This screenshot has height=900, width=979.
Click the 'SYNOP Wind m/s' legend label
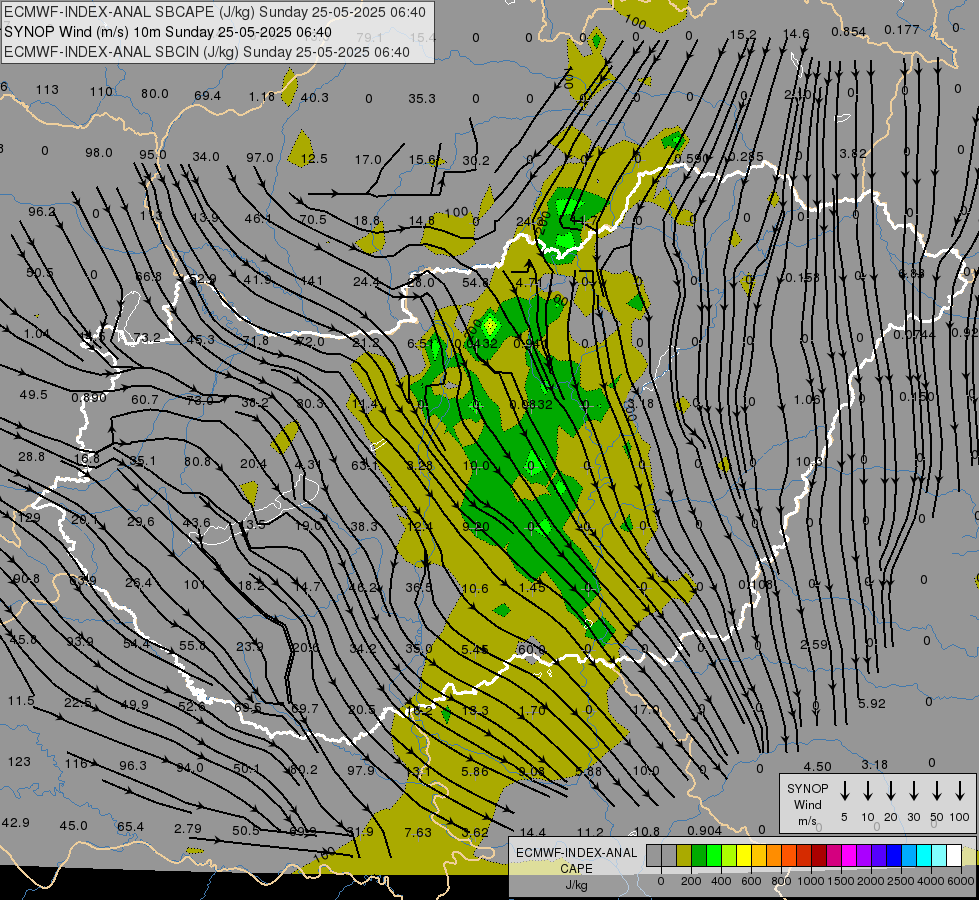[x=807, y=804]
